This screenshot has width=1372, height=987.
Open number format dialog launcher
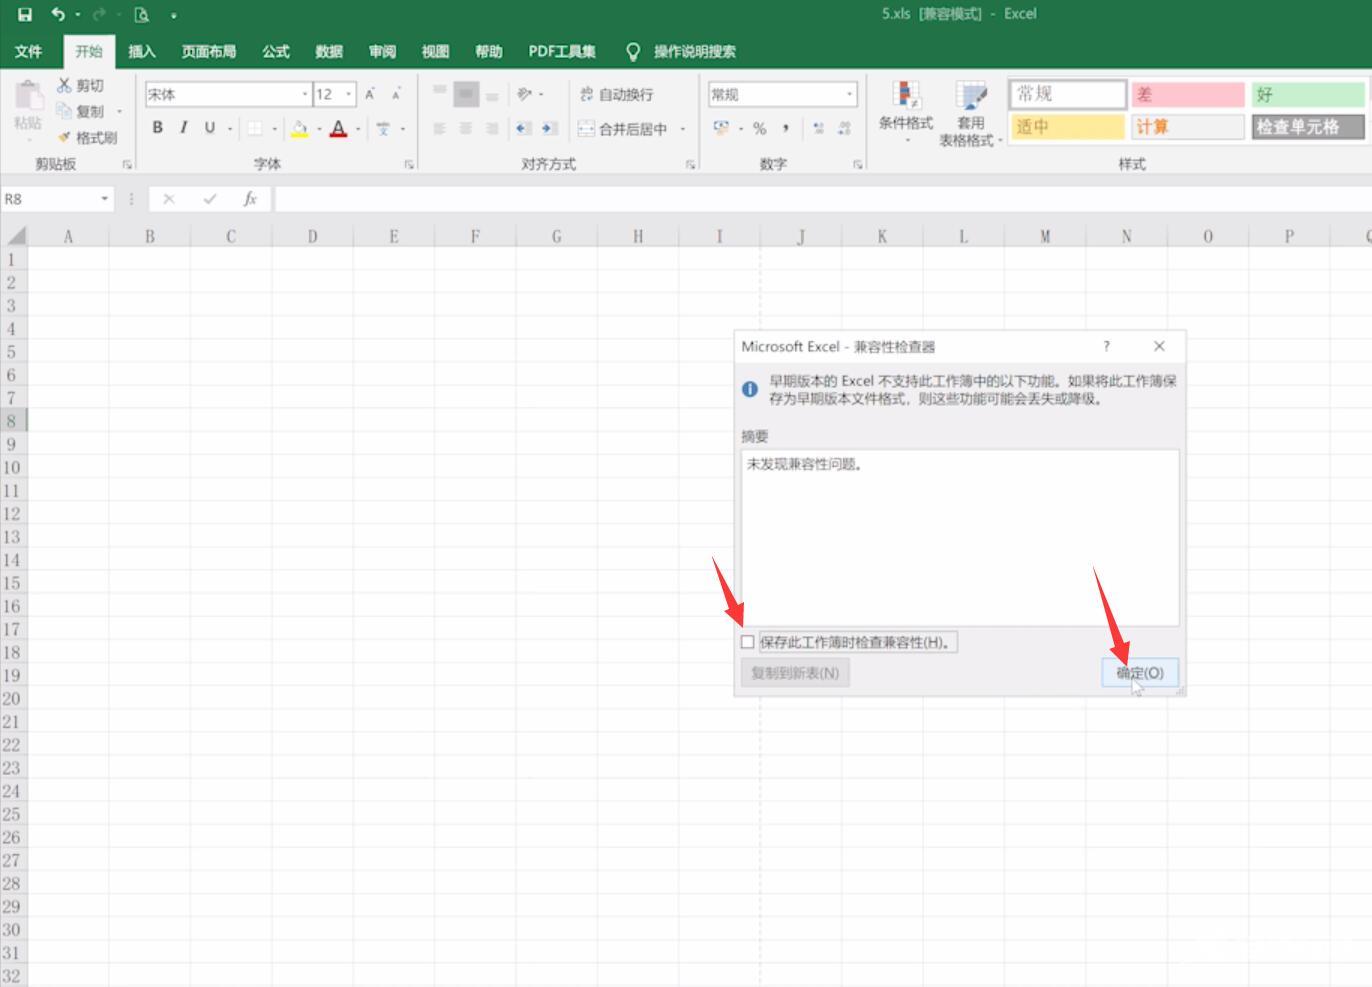click(x=858, y=164)
